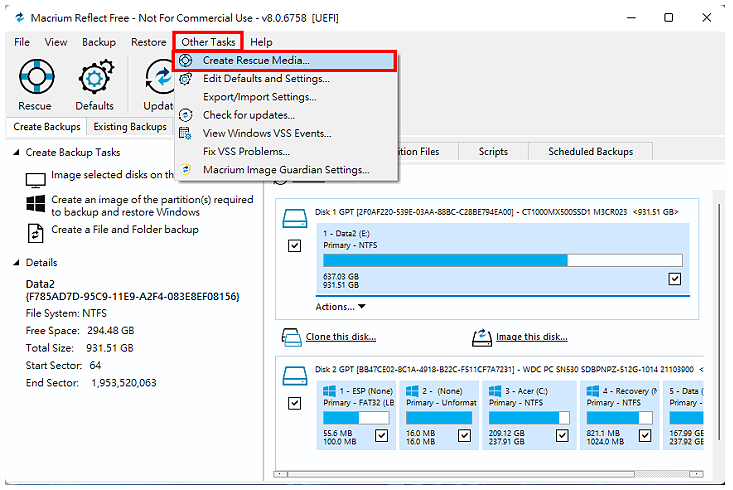
Task: Click the ESP partition usage bar
Action: [356, 418]
